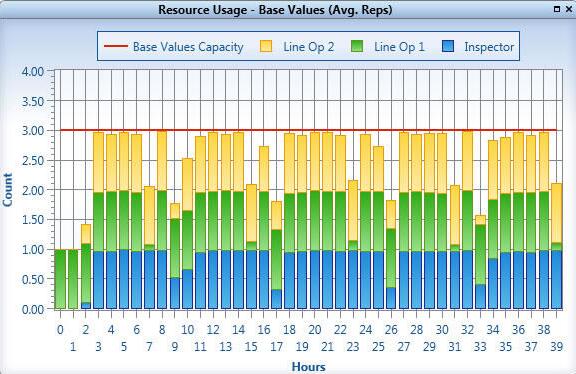Viewport: 576px width, 374px height.
Task: Click the green bar segment at hour 17
Action: tap(277, 260)
